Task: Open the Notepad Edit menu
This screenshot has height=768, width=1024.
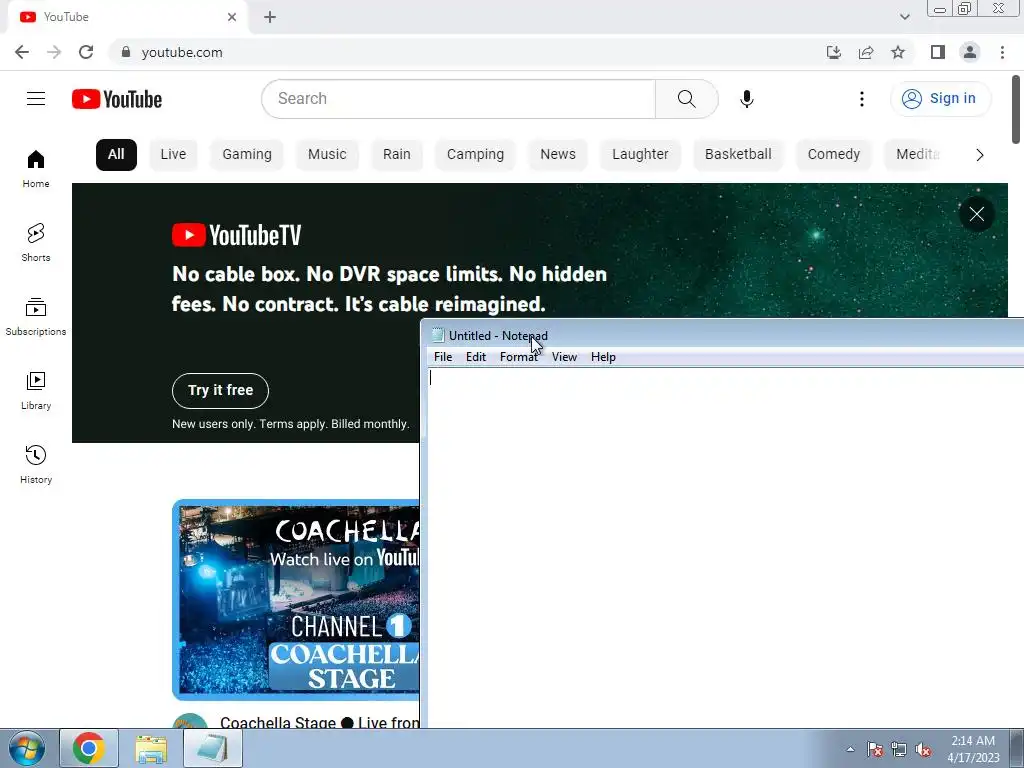Action: click(475, 357)
